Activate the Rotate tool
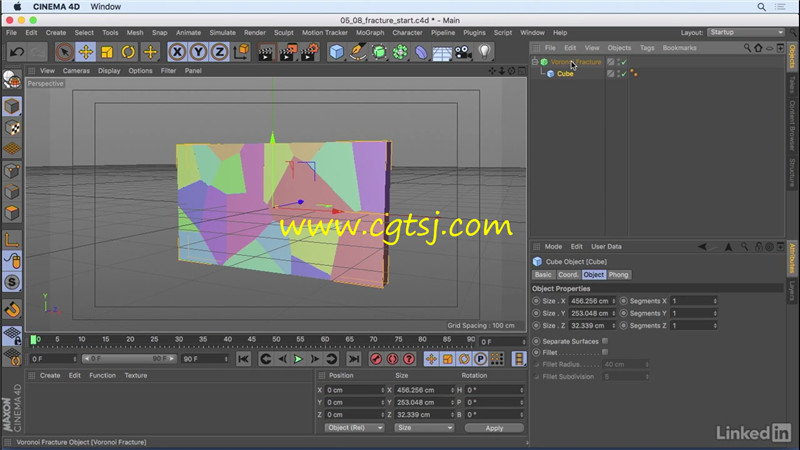The height and width of the screenshot is (450, 800). tap(128, 52)
